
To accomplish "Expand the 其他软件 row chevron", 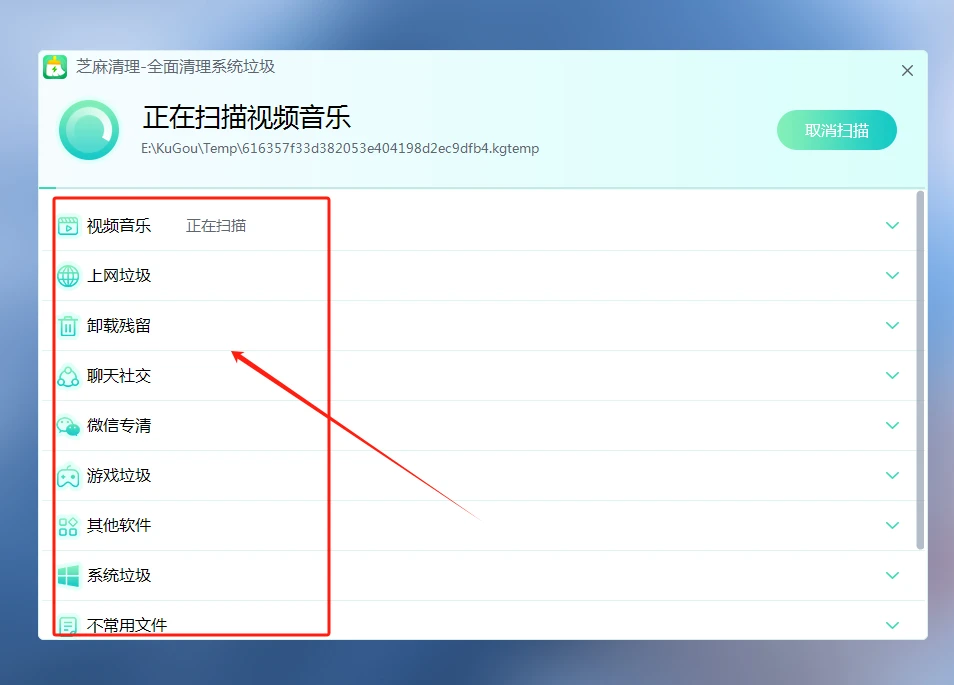I will tap(892, 525).
